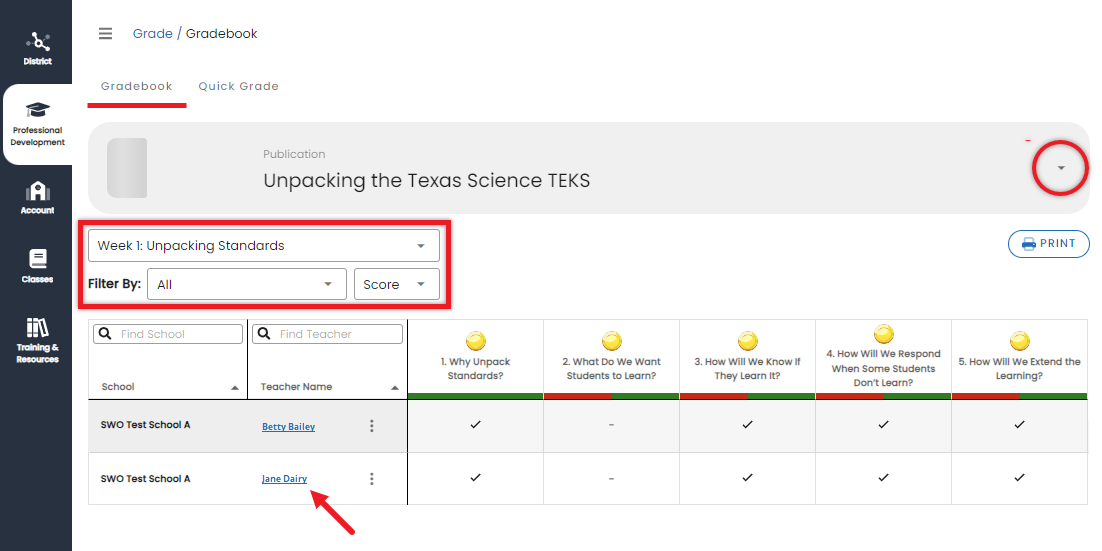Sort by Teacher Name column arrow
This screenshot has height=551, width=1102.
click(395, 388)
